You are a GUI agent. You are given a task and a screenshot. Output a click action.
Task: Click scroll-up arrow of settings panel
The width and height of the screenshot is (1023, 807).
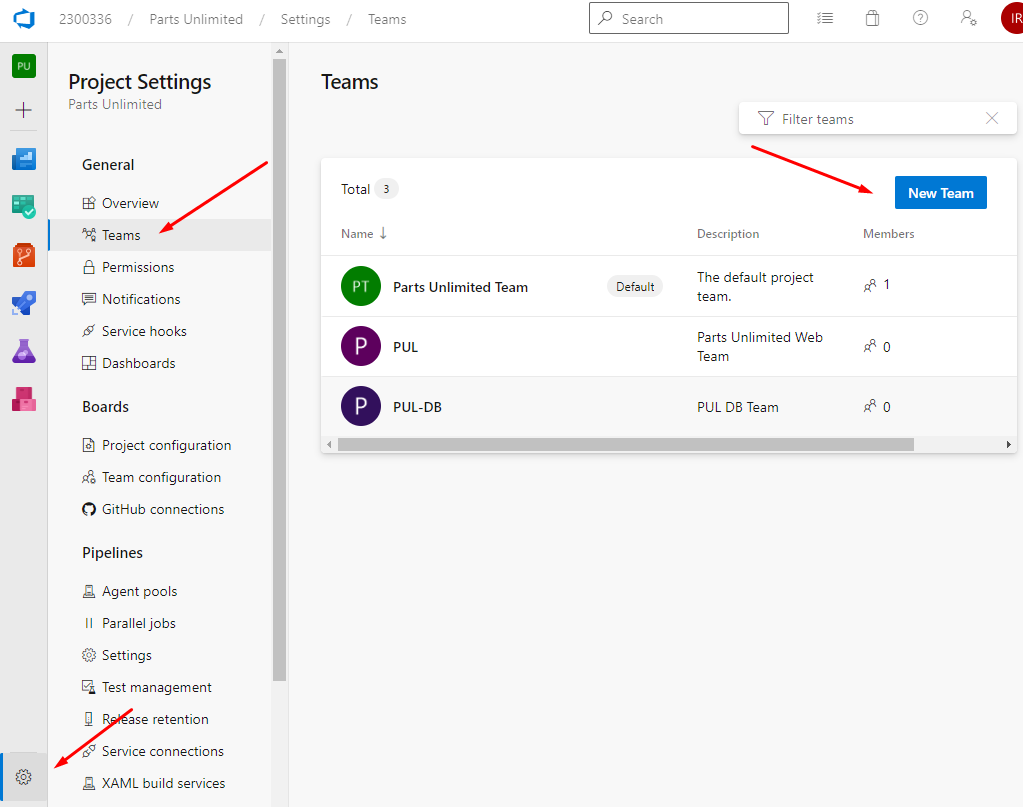pyautogui.click(x=279, y=51)
